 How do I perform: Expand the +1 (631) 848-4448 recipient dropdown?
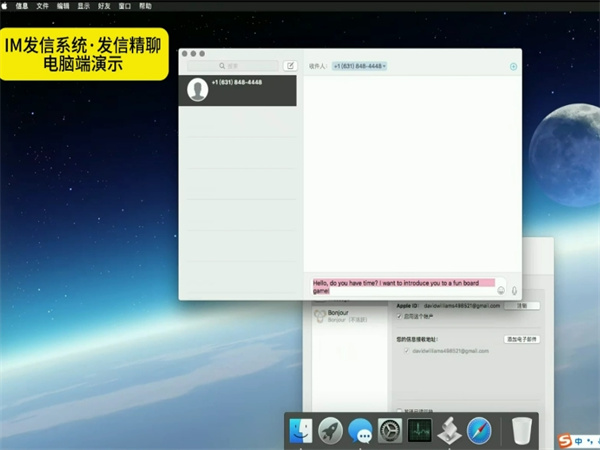point(360,66)
